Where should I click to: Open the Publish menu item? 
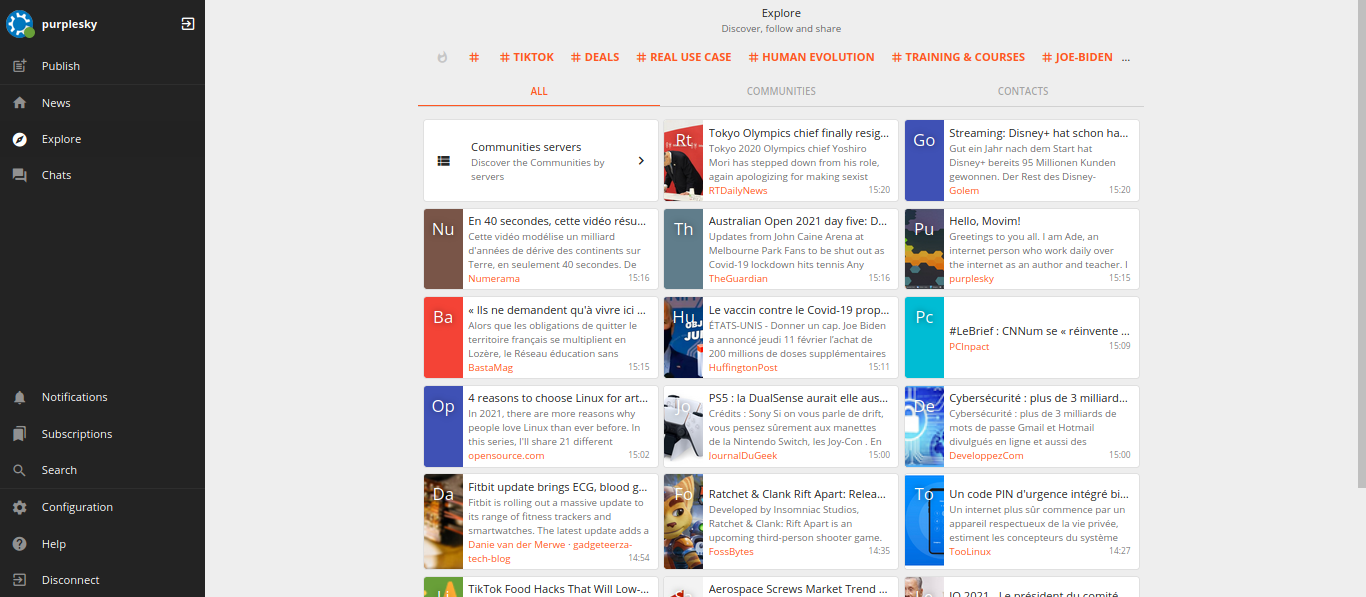coord(102,66)
